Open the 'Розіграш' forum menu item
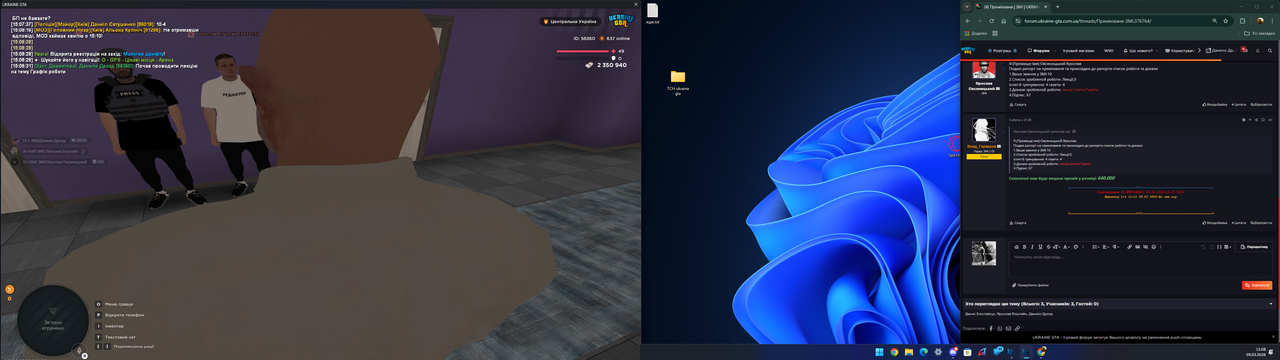 (1002, 50)
